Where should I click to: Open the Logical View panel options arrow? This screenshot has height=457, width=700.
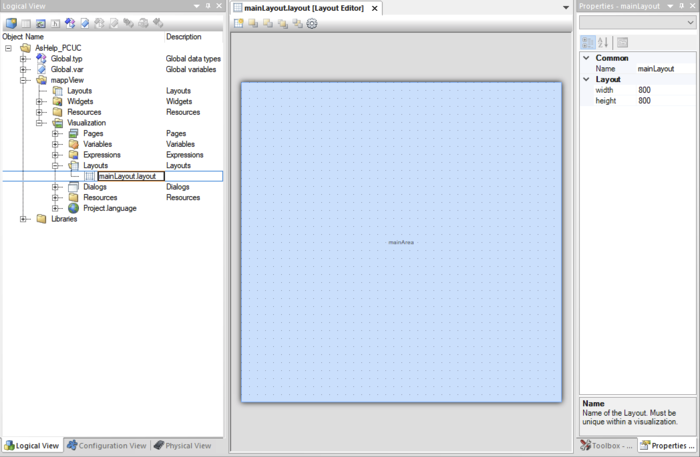click(196, 6)
